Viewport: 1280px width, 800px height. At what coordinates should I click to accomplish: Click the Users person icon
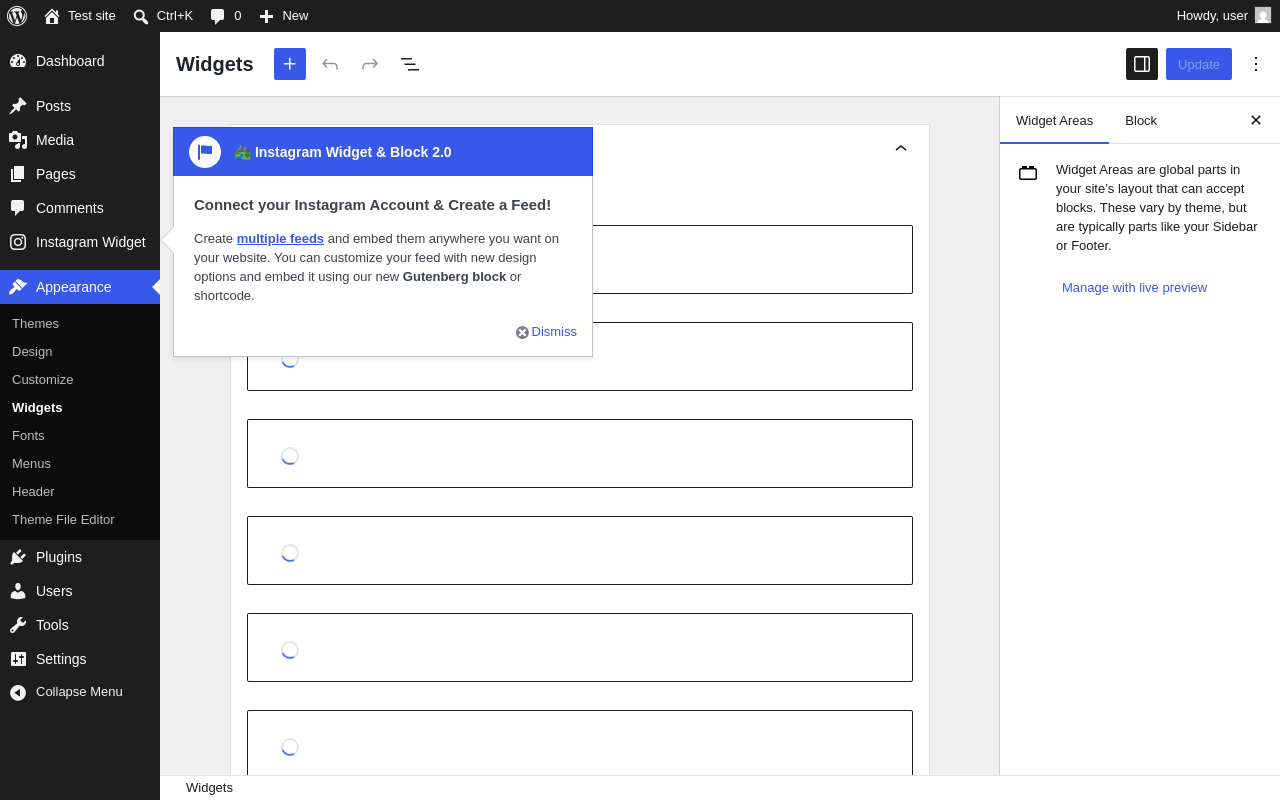click(x=18, y=591)
